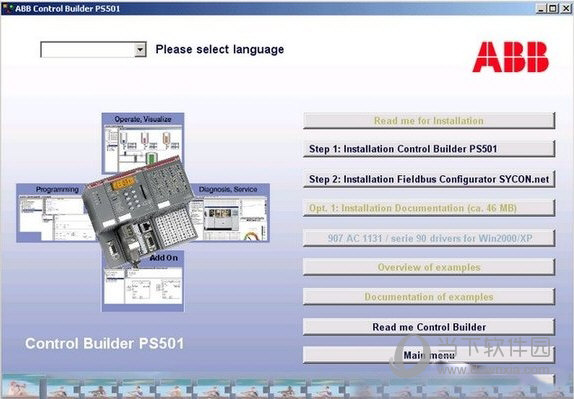Click Opt. 1: Installation Documentation button
This screenshot has width=574, height=399.
[x=429, y=208]
